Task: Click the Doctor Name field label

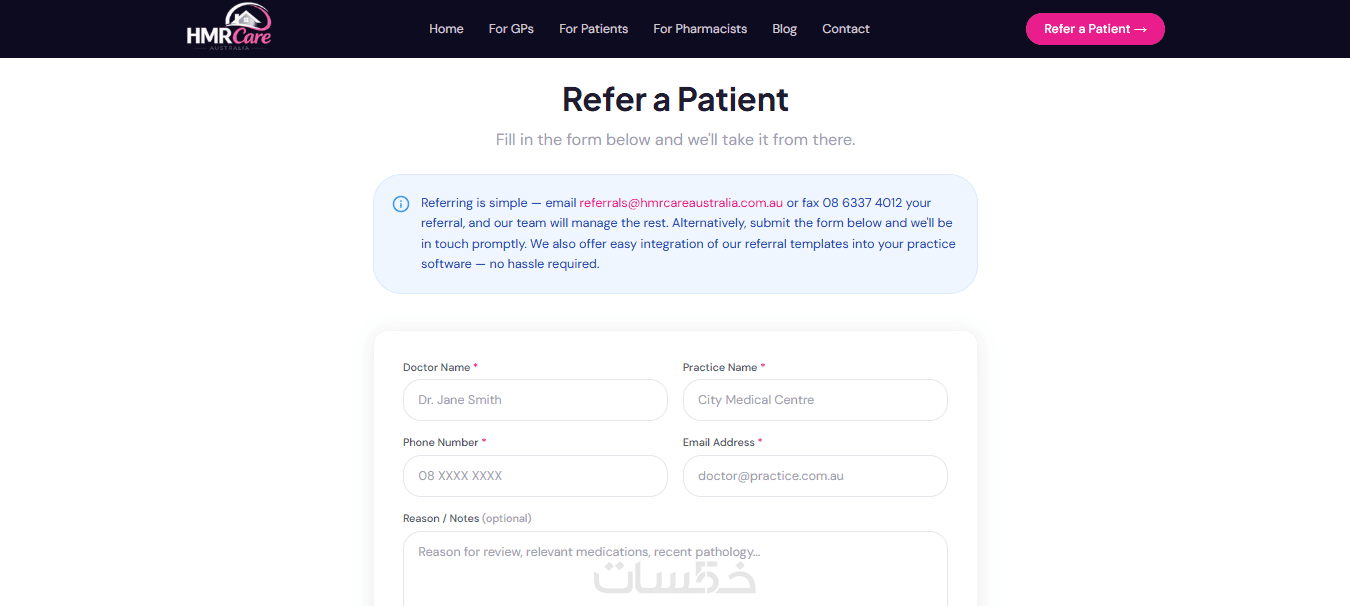Action: 436,367
